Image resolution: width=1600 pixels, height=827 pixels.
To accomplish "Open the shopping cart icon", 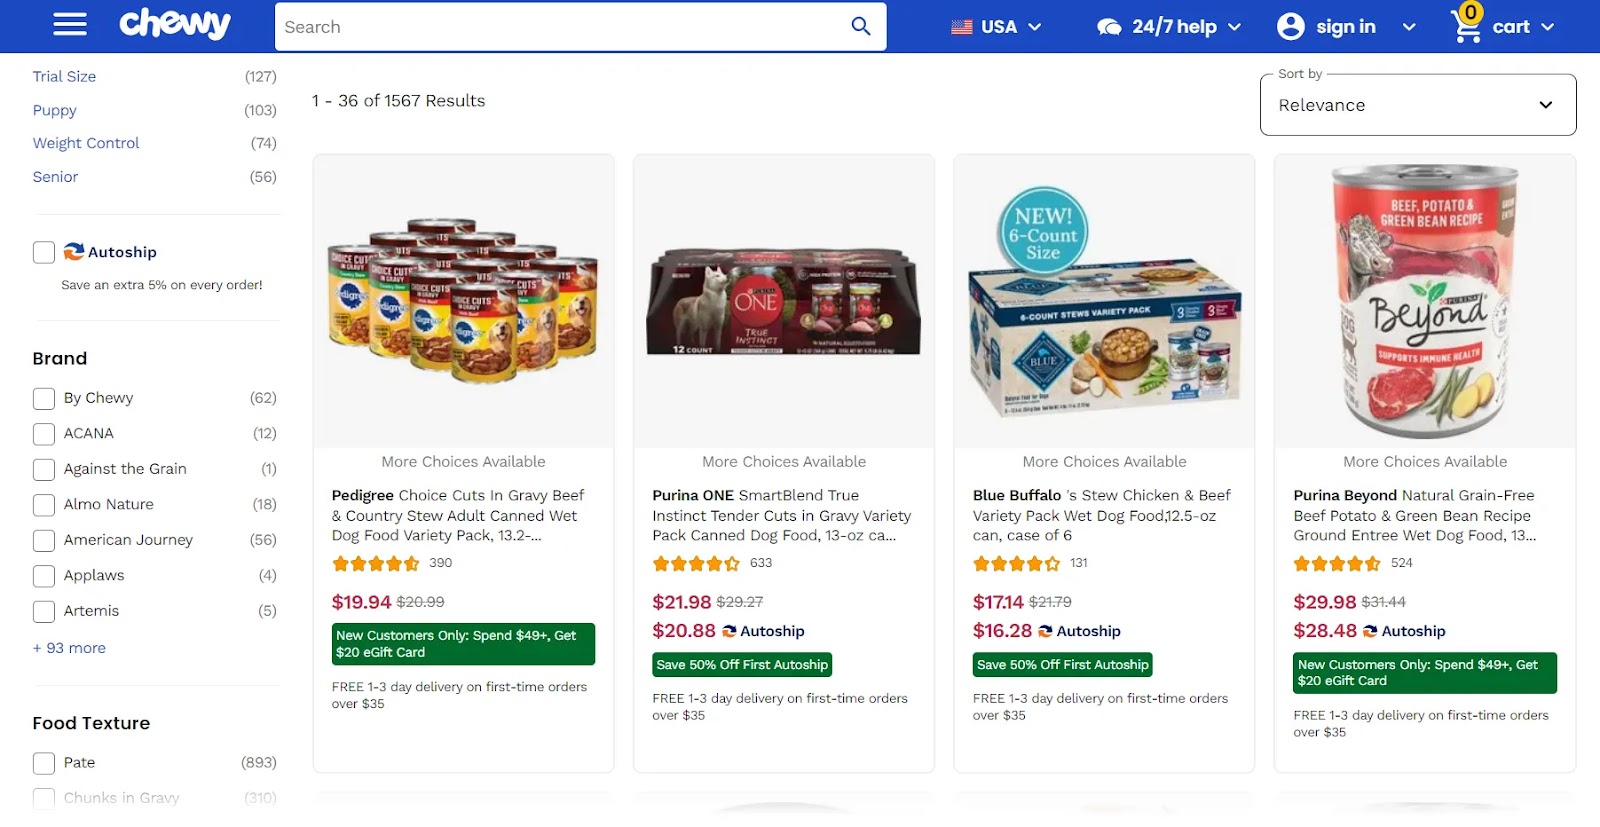I will [1464, 27].
